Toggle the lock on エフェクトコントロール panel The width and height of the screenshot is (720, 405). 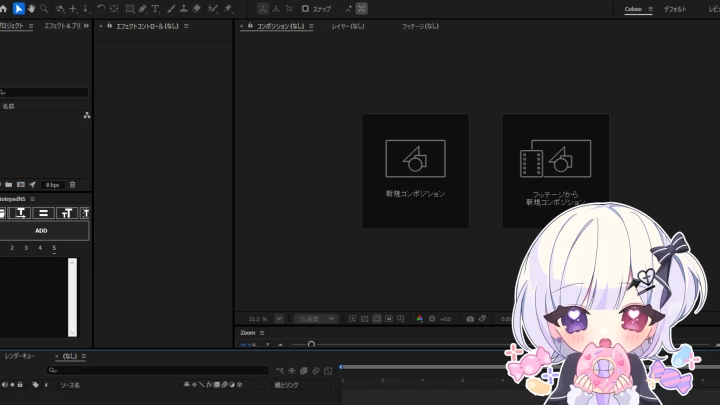(x=110, y=26)
